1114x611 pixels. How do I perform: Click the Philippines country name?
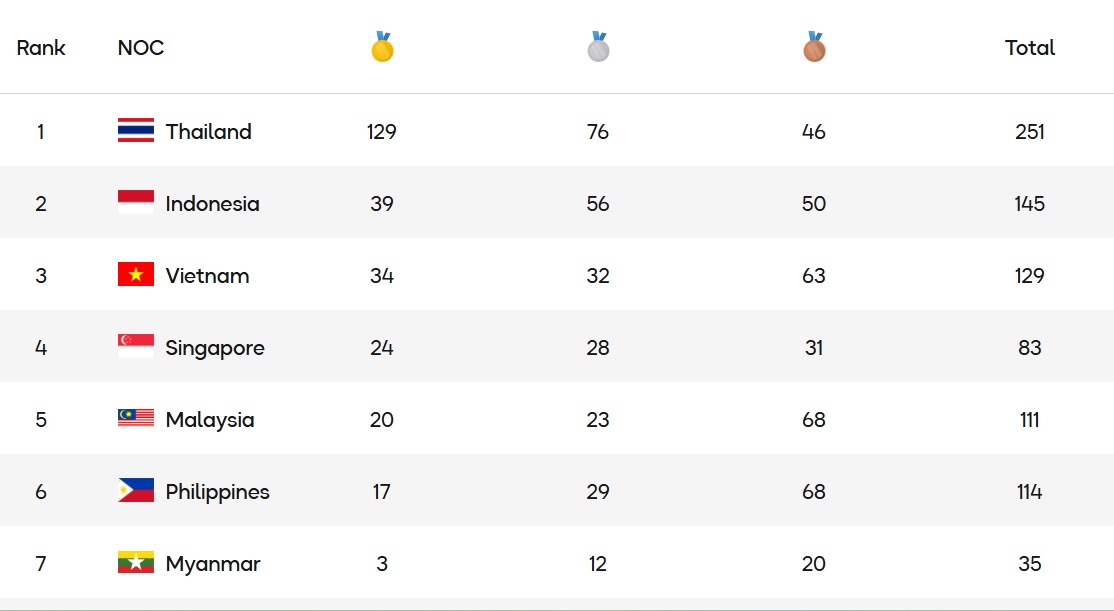tap(217, 492)
